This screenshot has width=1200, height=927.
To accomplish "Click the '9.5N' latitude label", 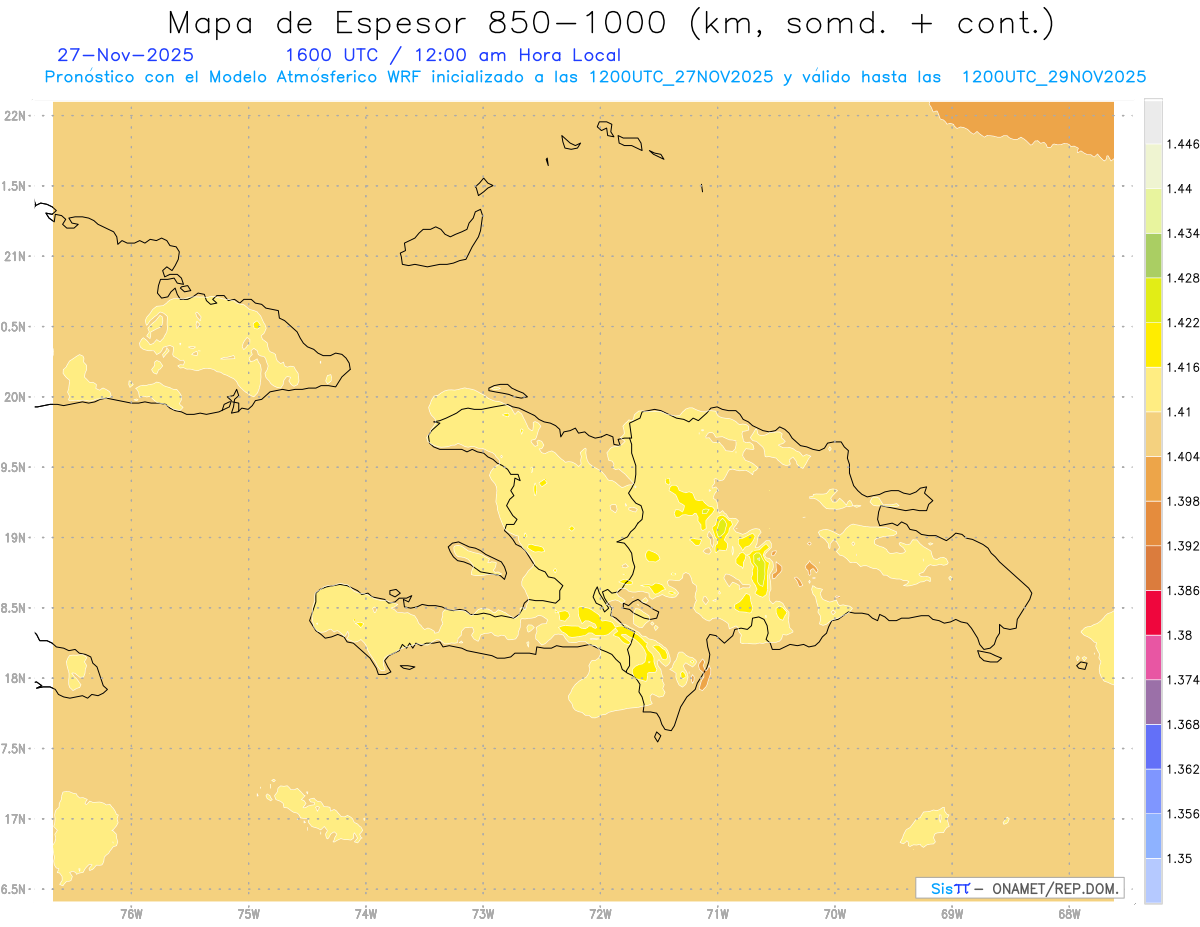I will [x=15, y=467].
